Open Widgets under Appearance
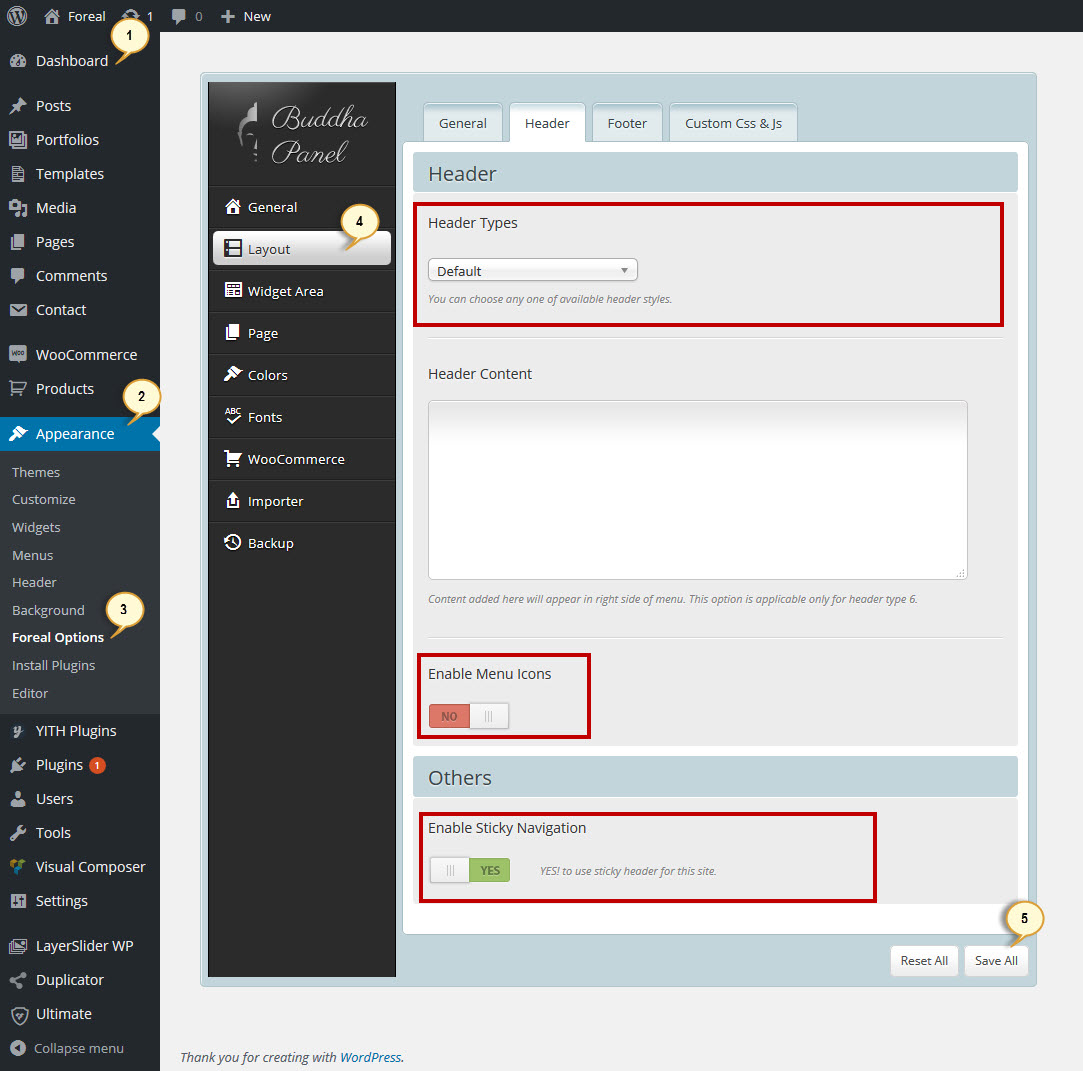The width and height of the screenshot is (1083, 1071). tap(36, 528)
